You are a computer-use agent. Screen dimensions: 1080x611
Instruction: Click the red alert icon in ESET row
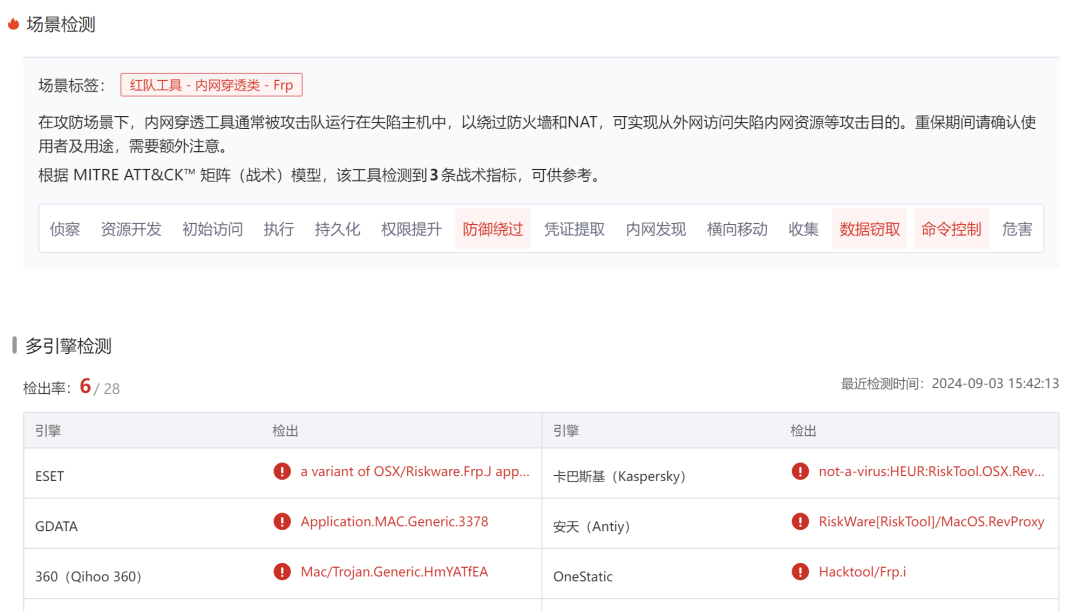(x=283, y=471)
